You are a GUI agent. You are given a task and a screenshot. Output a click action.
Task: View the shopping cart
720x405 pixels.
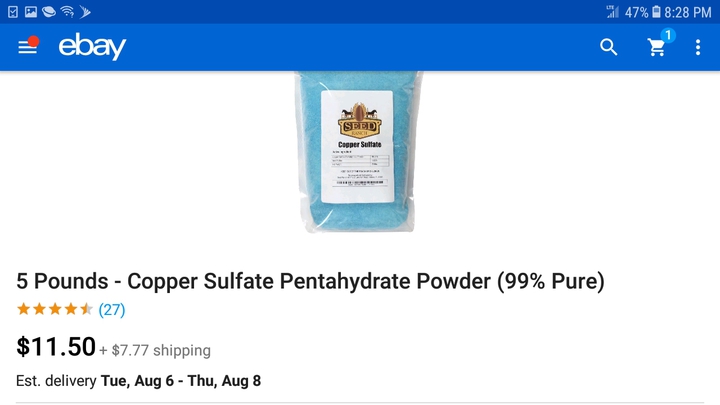(656, 47)
